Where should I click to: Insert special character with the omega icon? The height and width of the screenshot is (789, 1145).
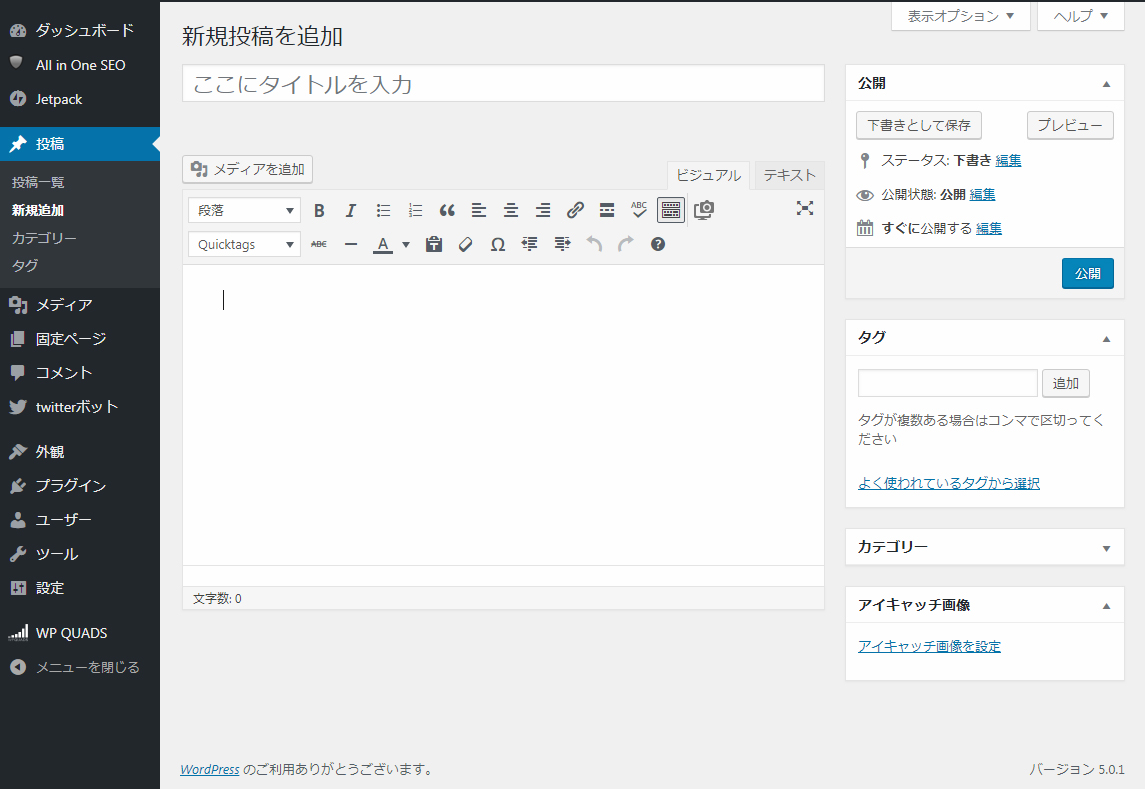(x=497, y=244)
